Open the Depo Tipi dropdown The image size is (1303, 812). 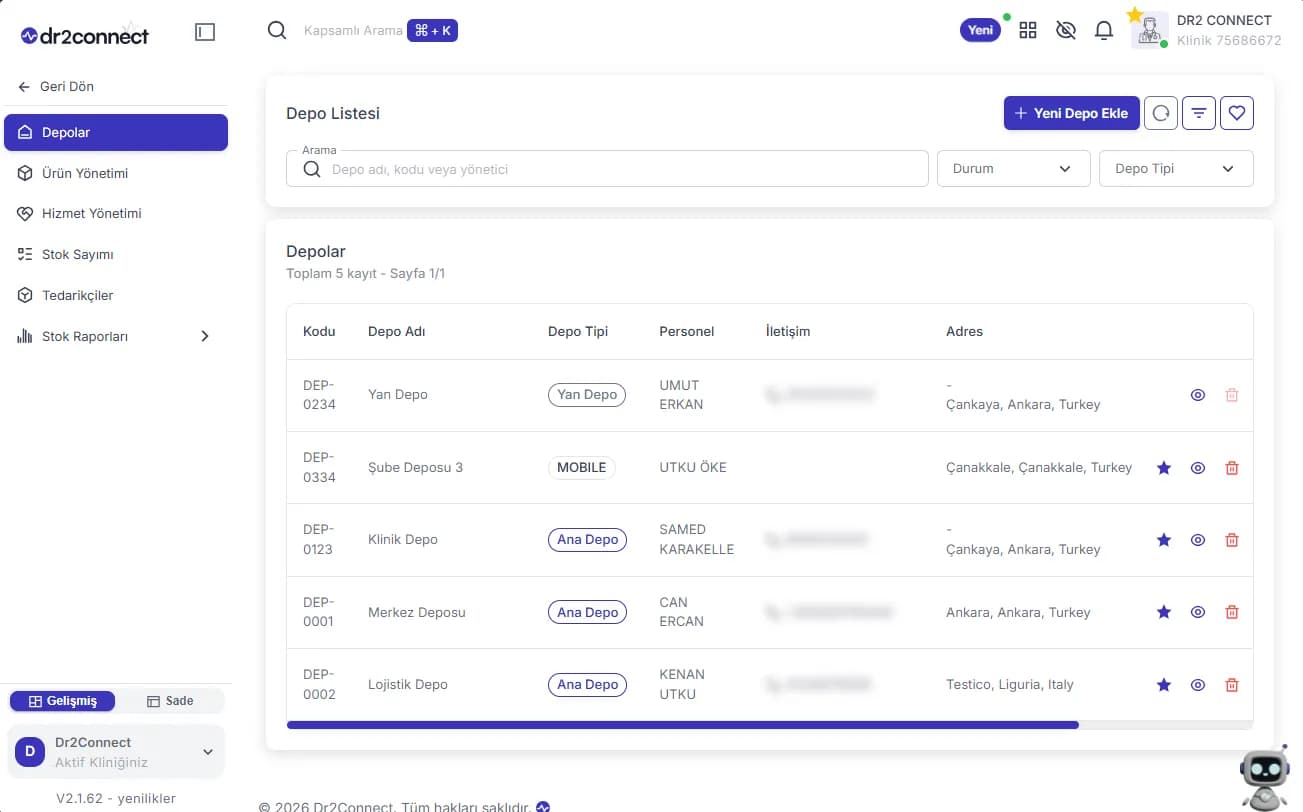[1176, 169]
